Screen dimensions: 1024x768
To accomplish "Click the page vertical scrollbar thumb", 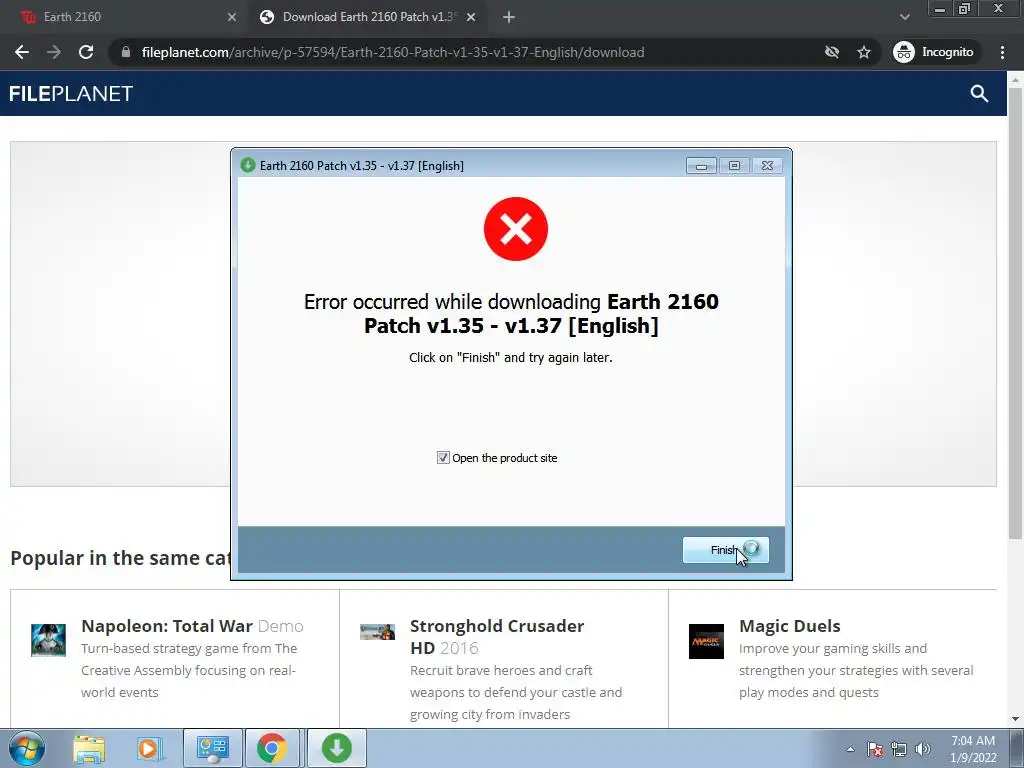I will pyautogui.click(x=1015, y=313).
